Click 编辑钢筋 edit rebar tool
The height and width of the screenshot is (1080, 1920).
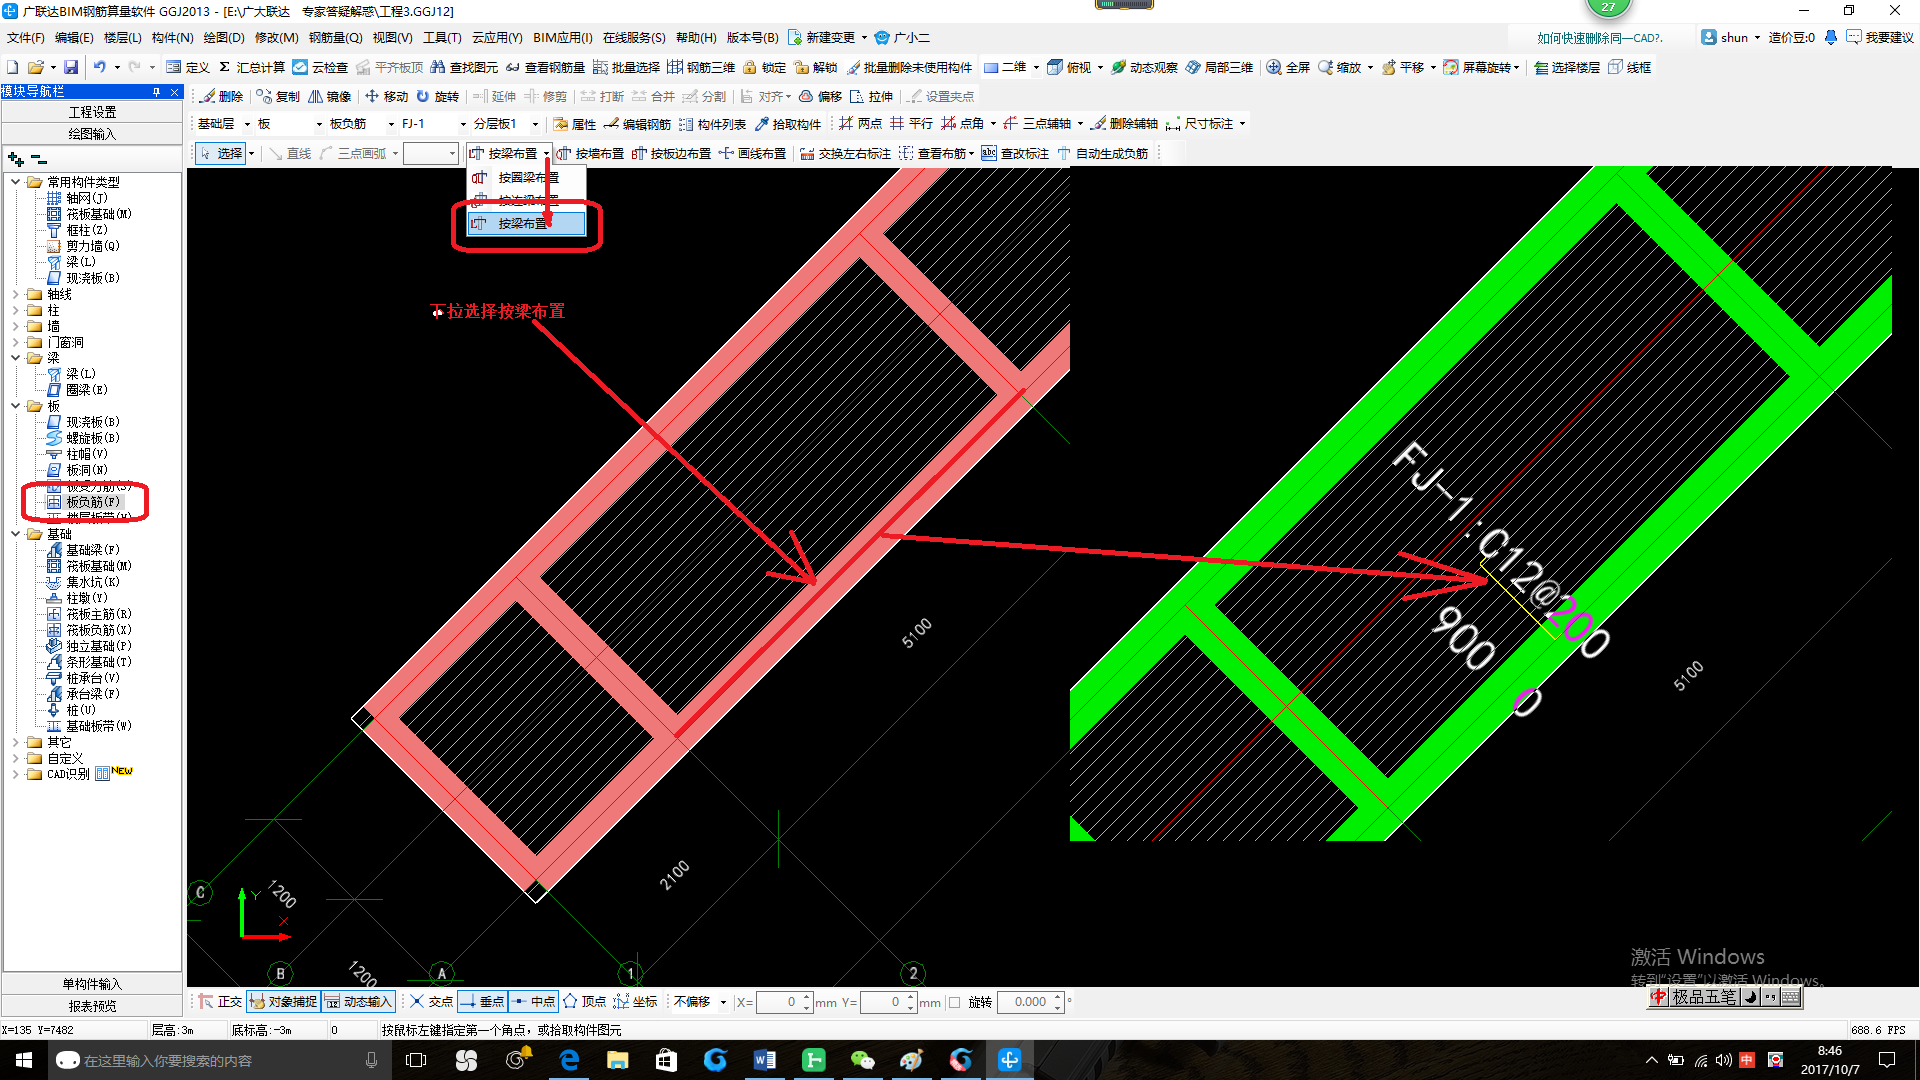pyautogui.click(x=637, y=124)
